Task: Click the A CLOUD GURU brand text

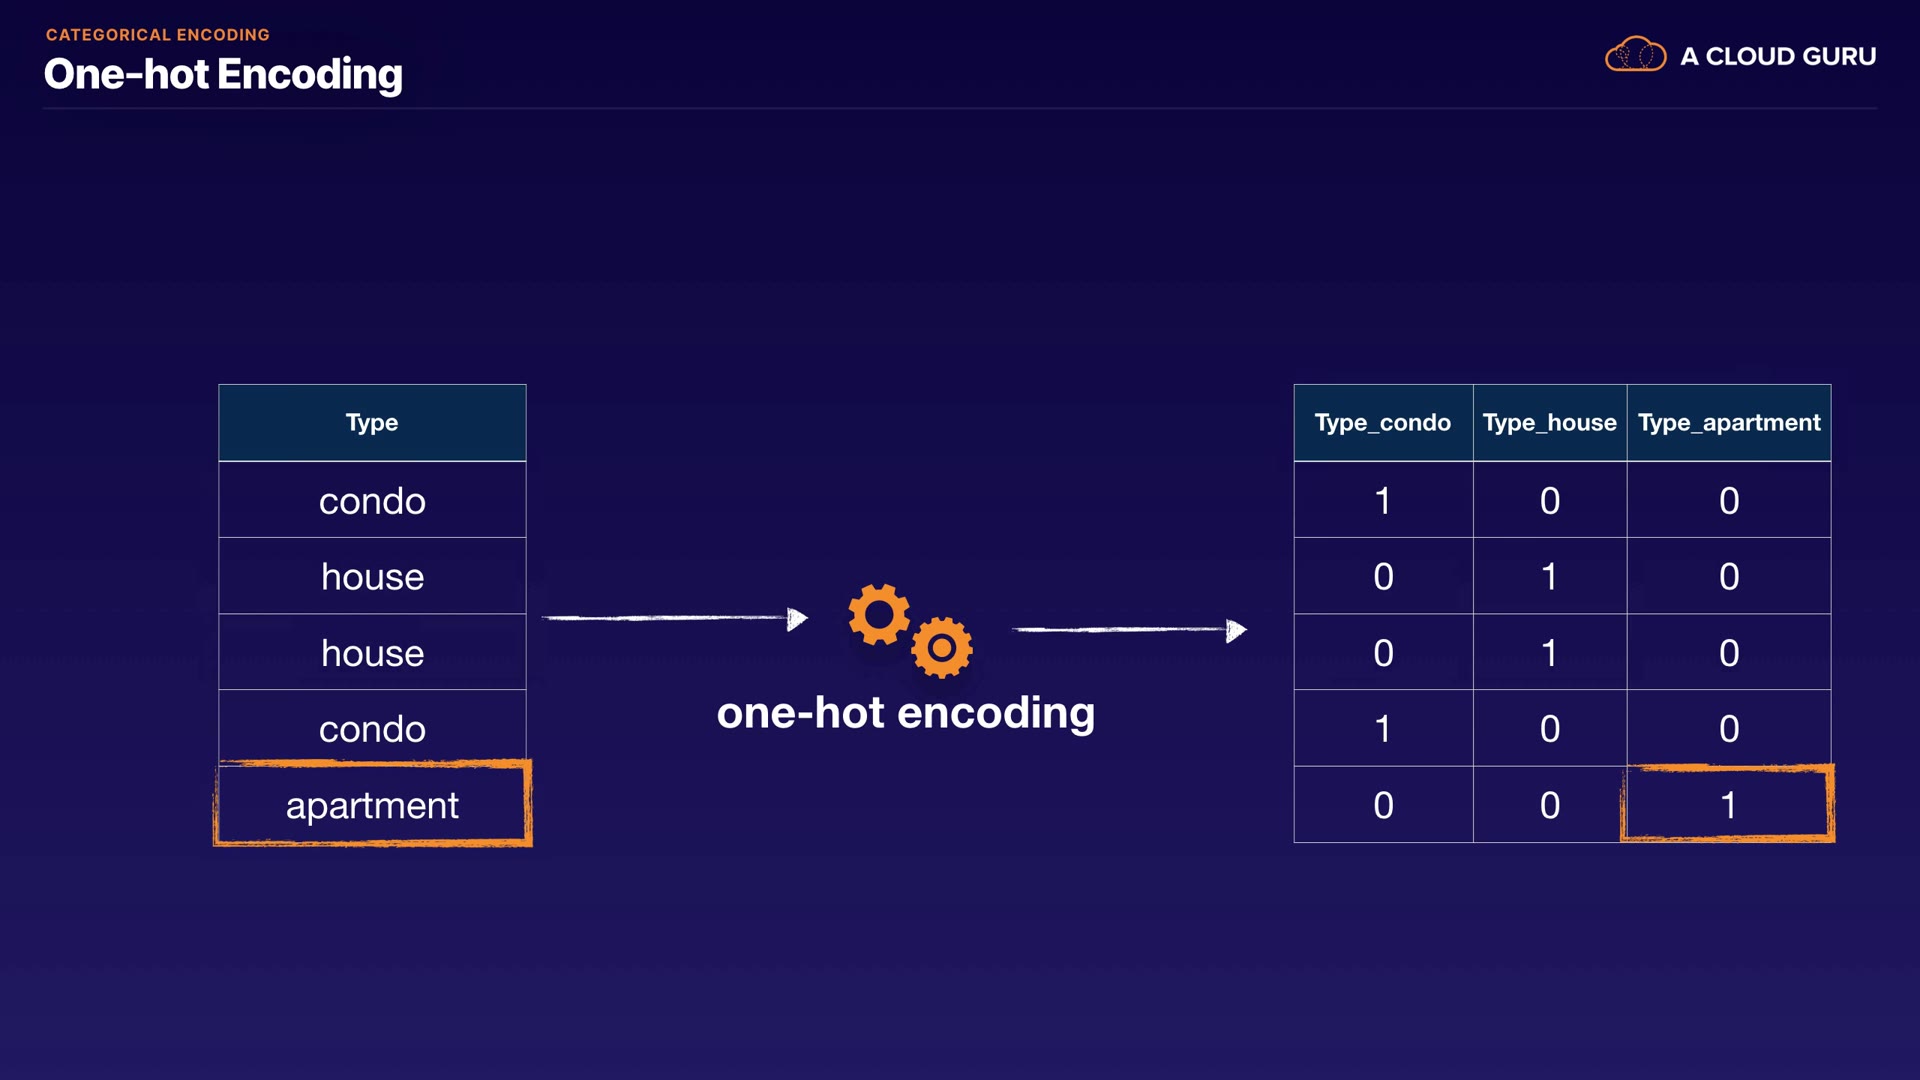Action: click(x=1778, y=57)
